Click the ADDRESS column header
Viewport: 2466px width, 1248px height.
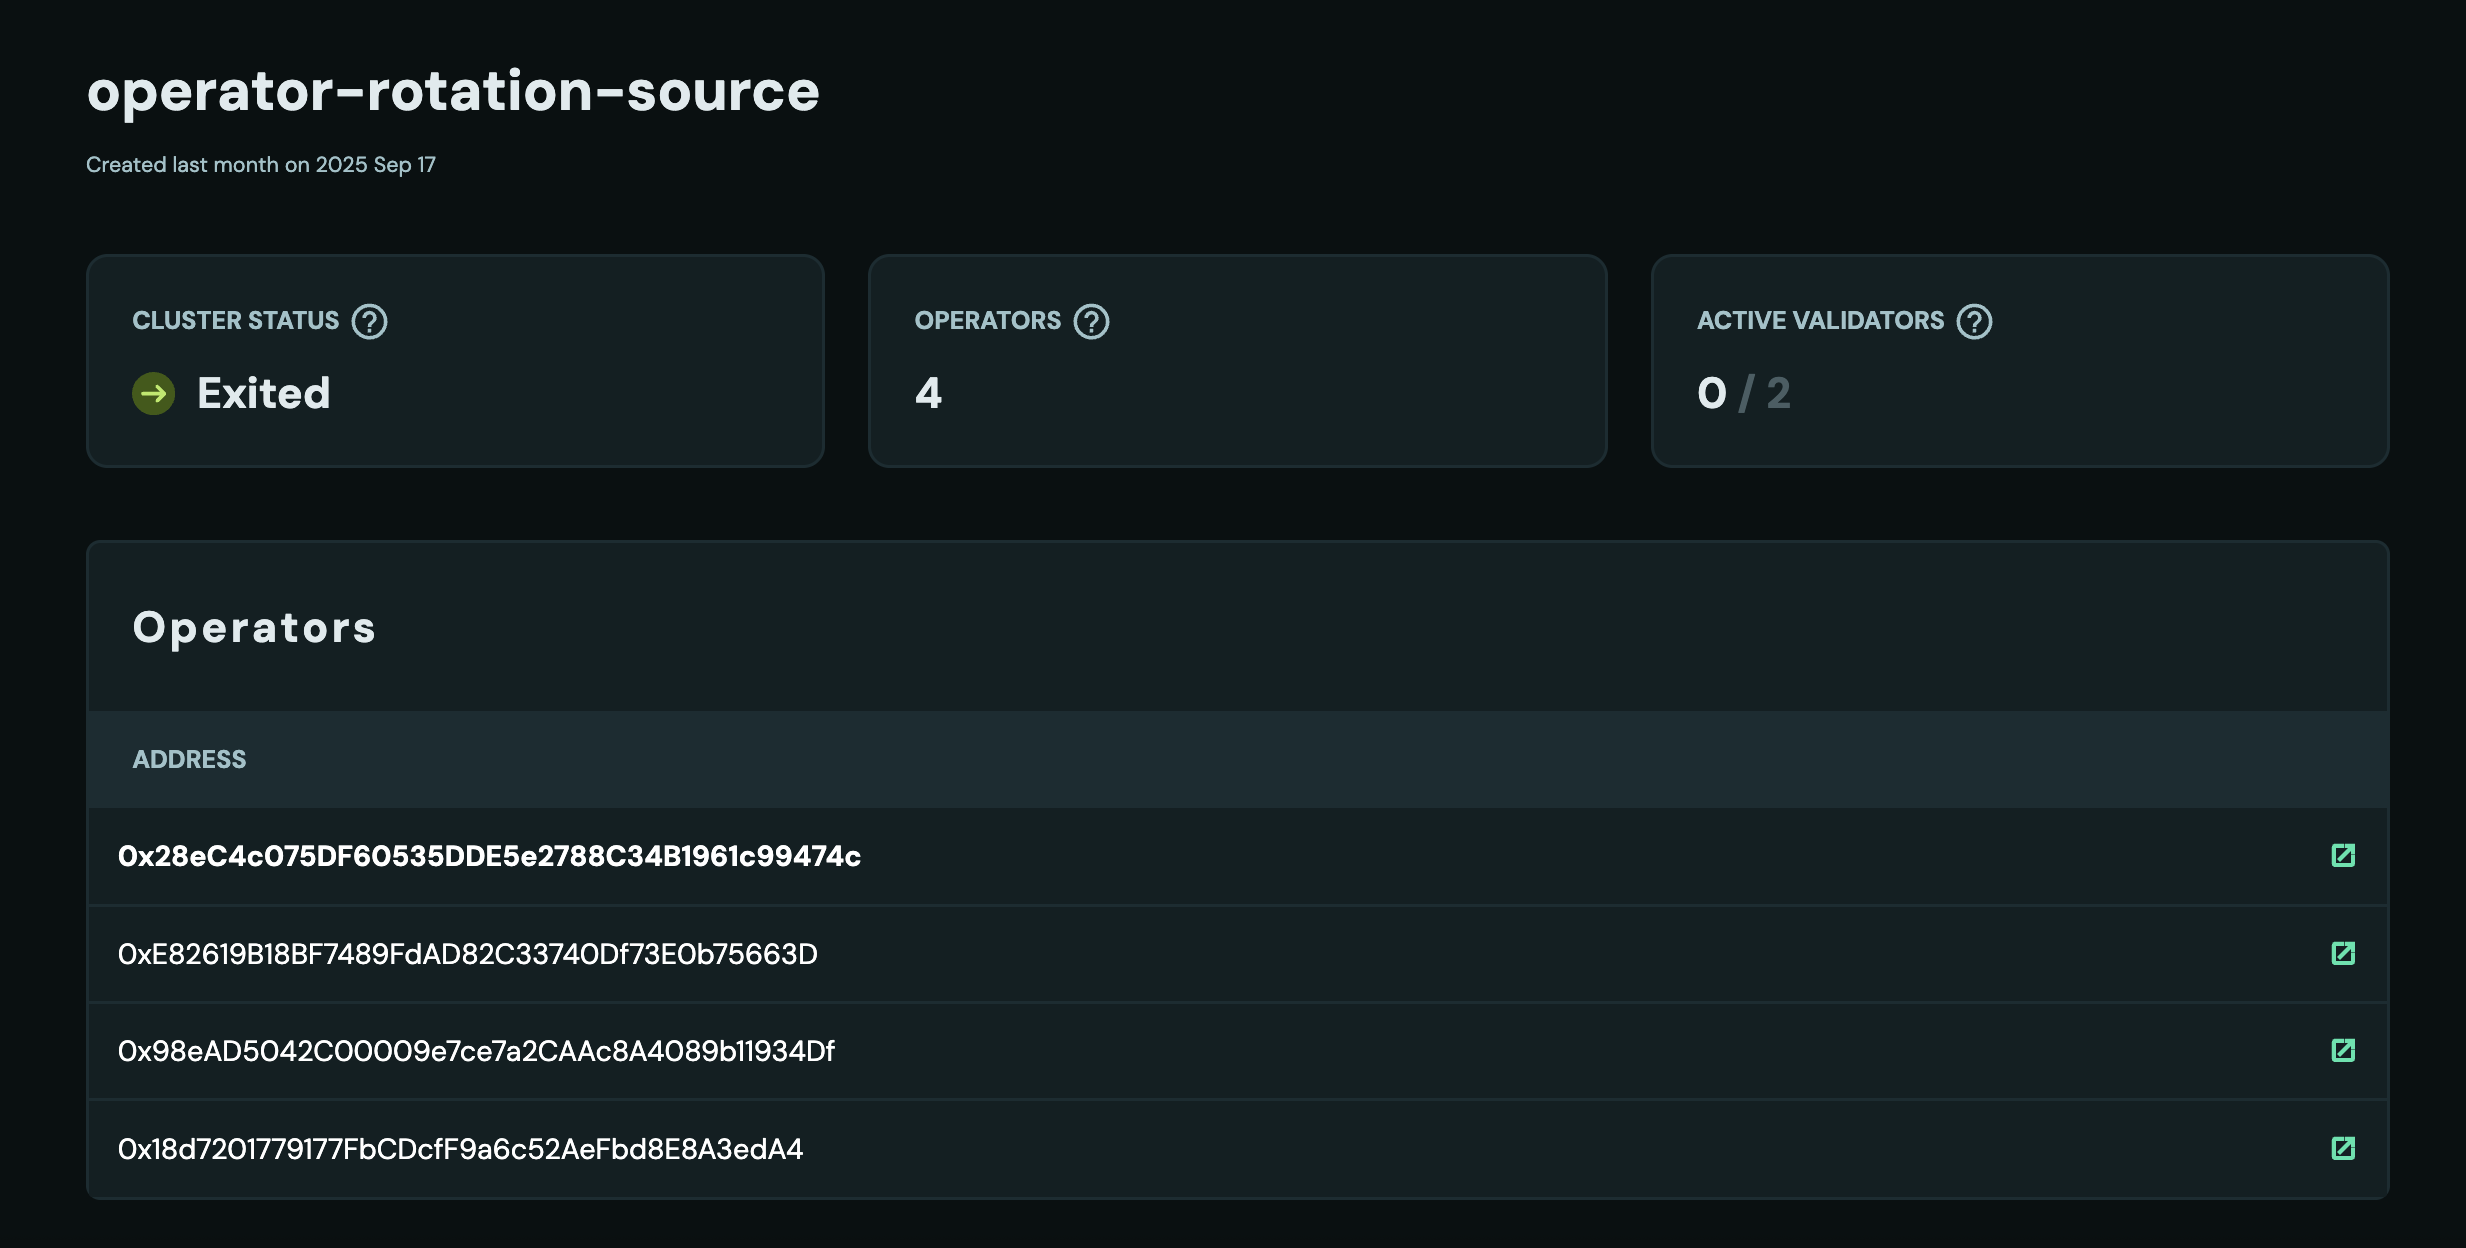pos(189,759)
